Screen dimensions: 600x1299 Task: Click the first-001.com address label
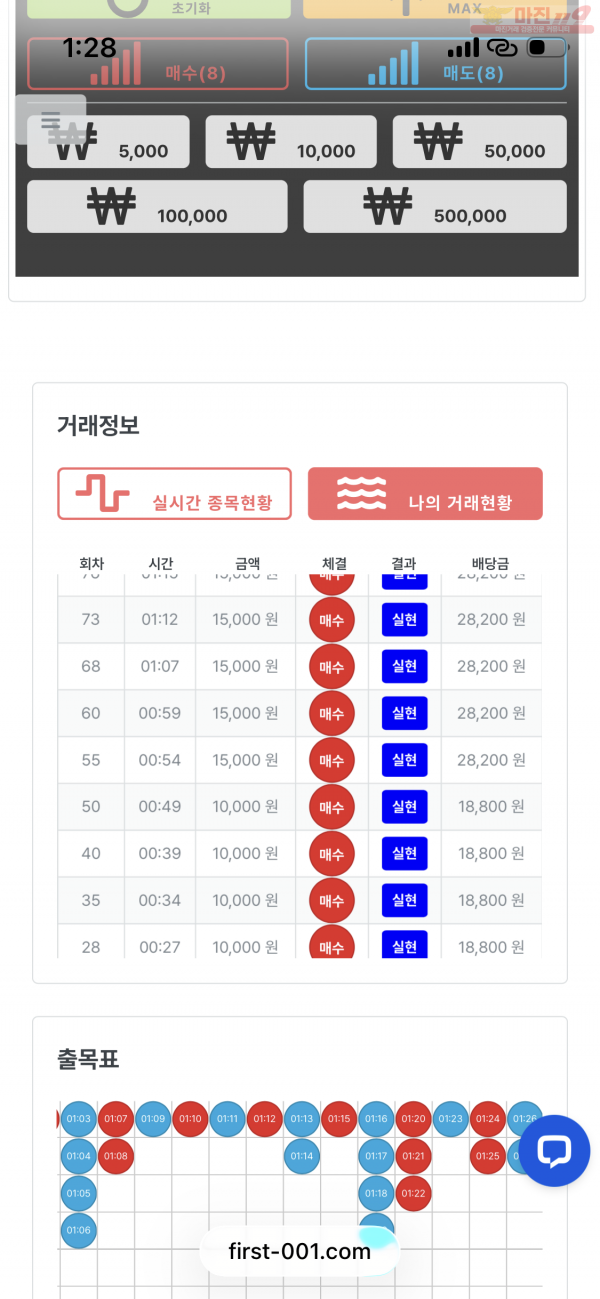298,1251
